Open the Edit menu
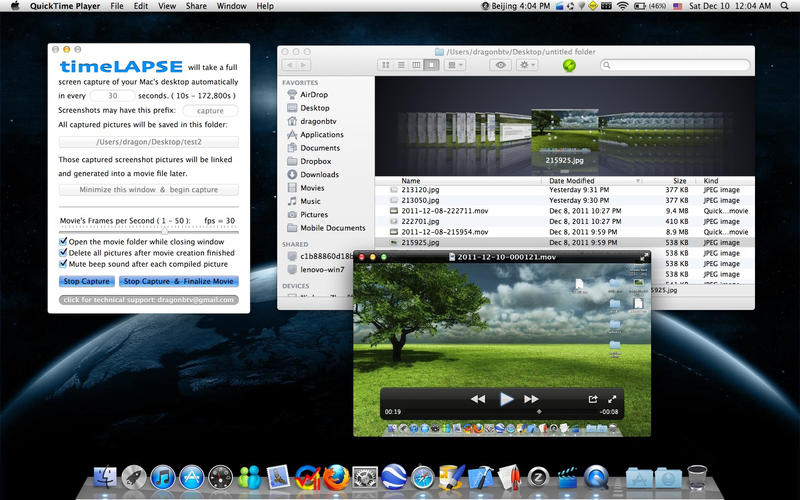800x500 pixels. (x=141, y=6)
